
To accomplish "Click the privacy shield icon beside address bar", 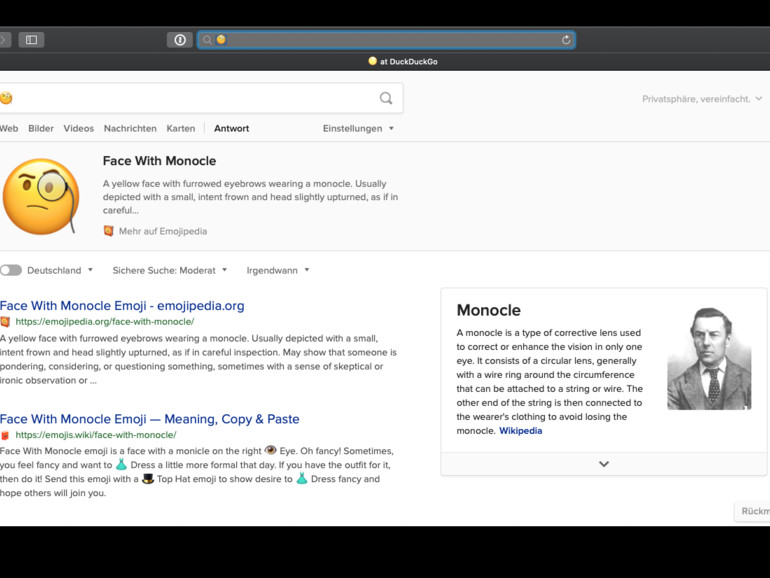I will 180,40.
